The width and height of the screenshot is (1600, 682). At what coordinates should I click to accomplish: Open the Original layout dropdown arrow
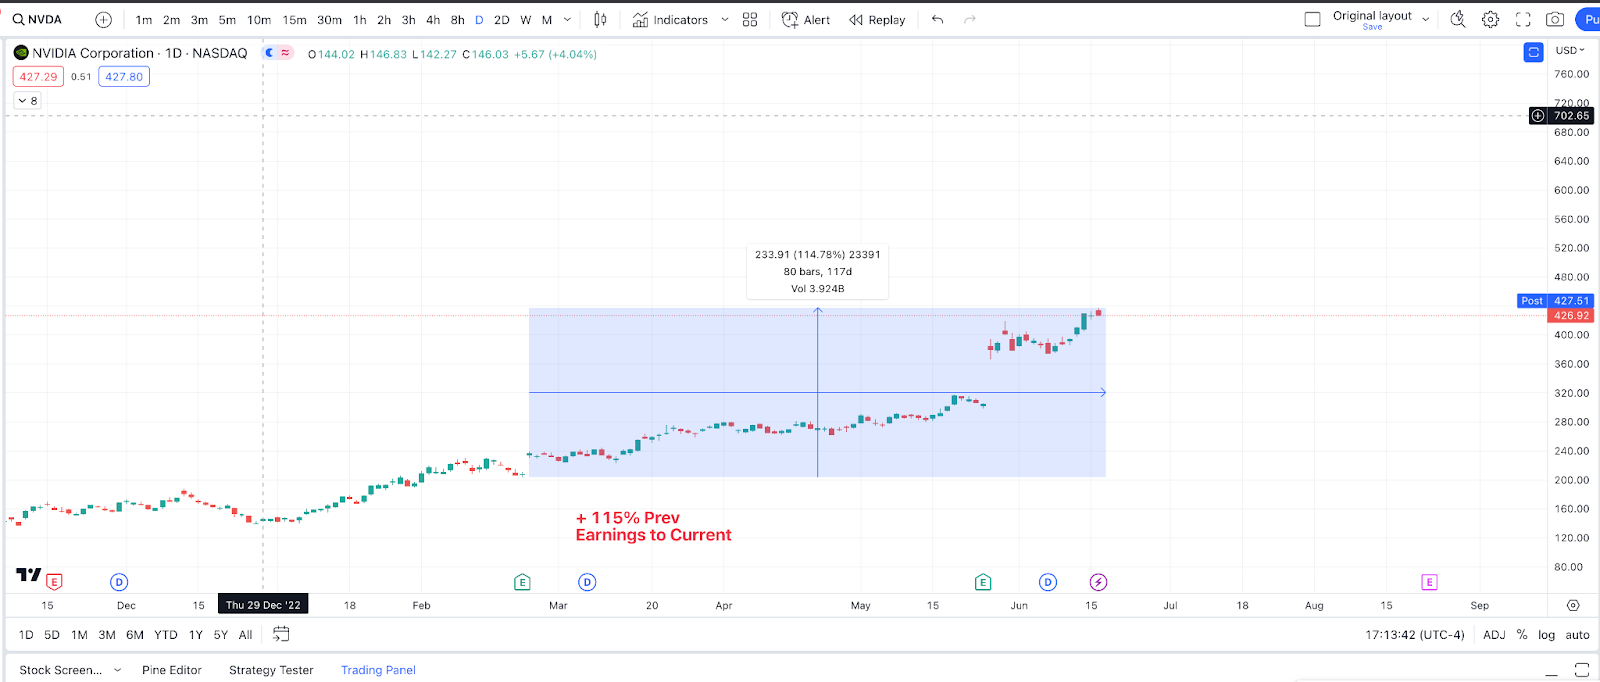[1426, 20]
